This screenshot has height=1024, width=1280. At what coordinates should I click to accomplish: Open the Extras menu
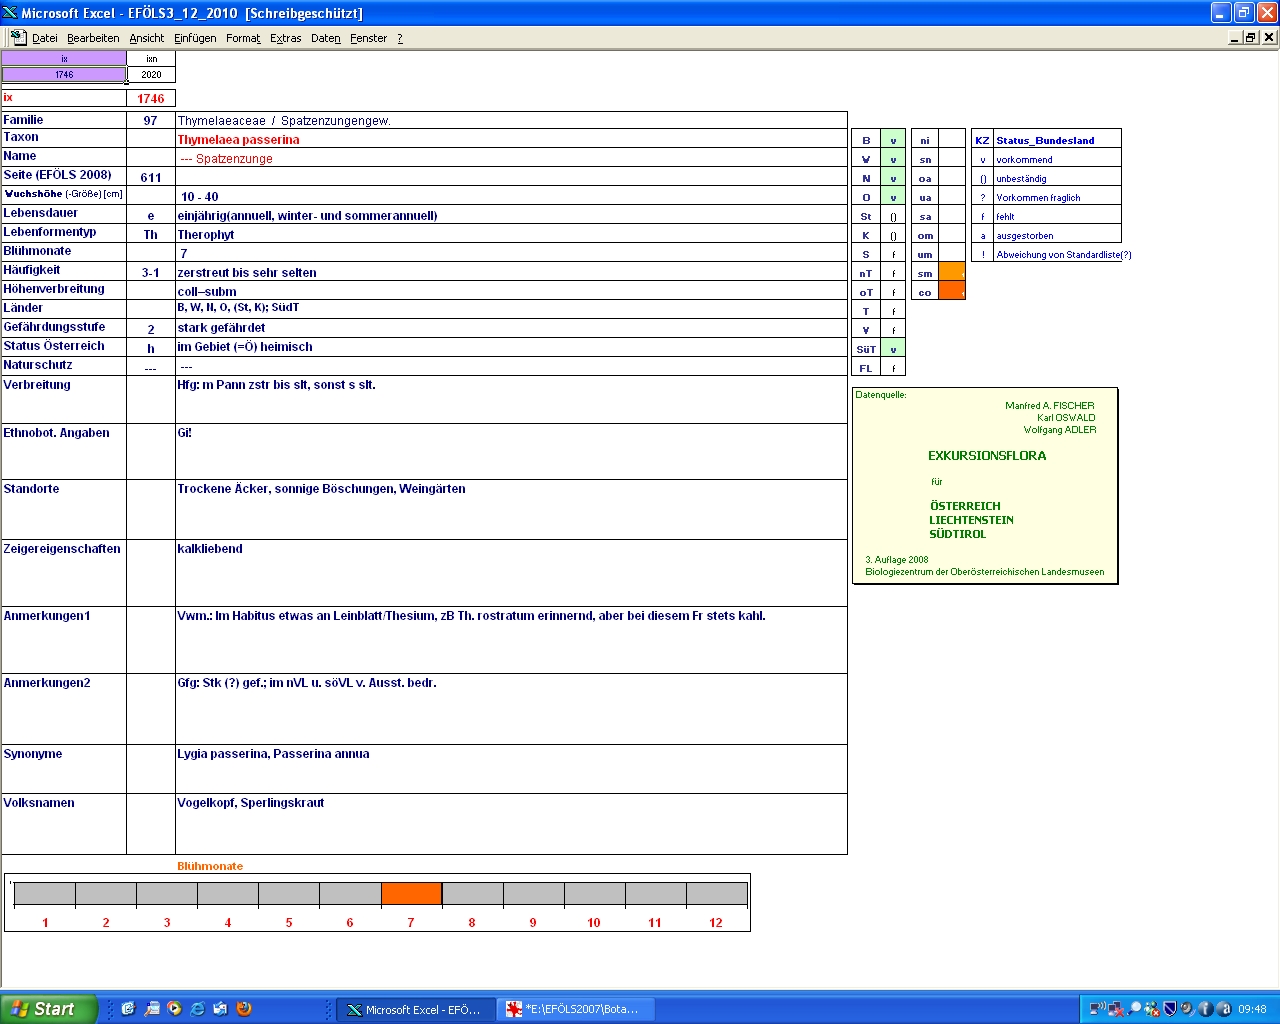[286, 38]
